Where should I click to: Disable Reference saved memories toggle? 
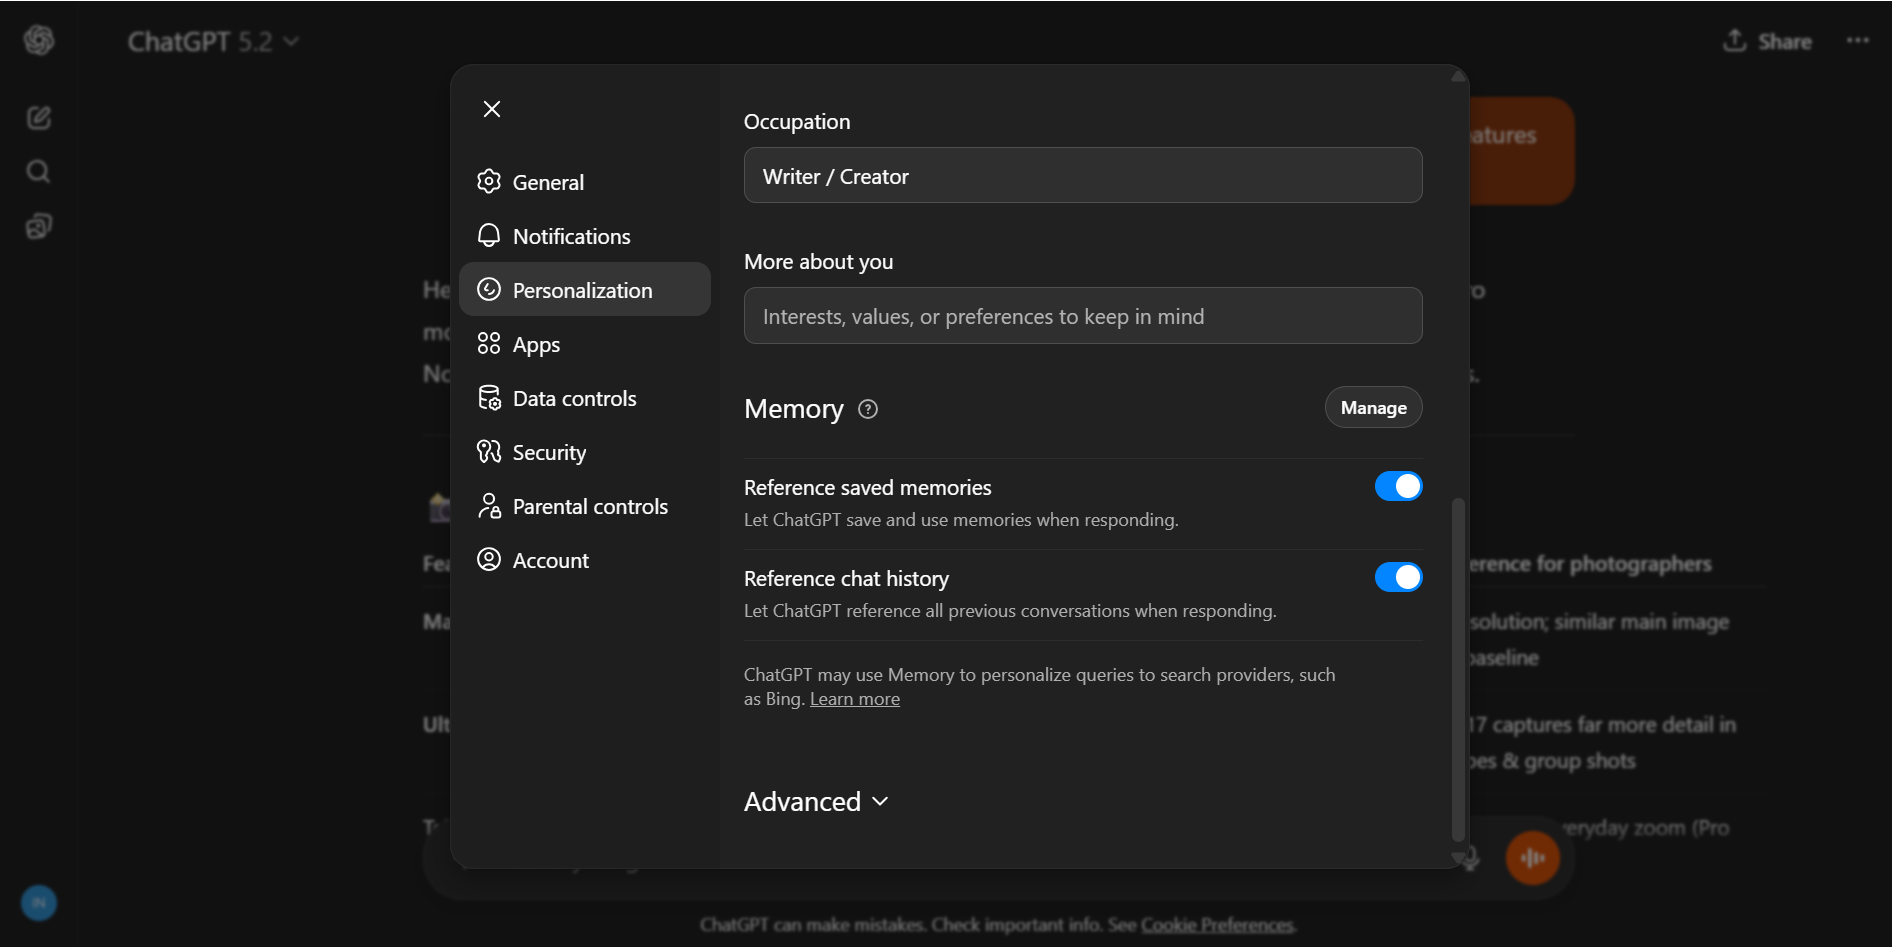coord(1398,486)
